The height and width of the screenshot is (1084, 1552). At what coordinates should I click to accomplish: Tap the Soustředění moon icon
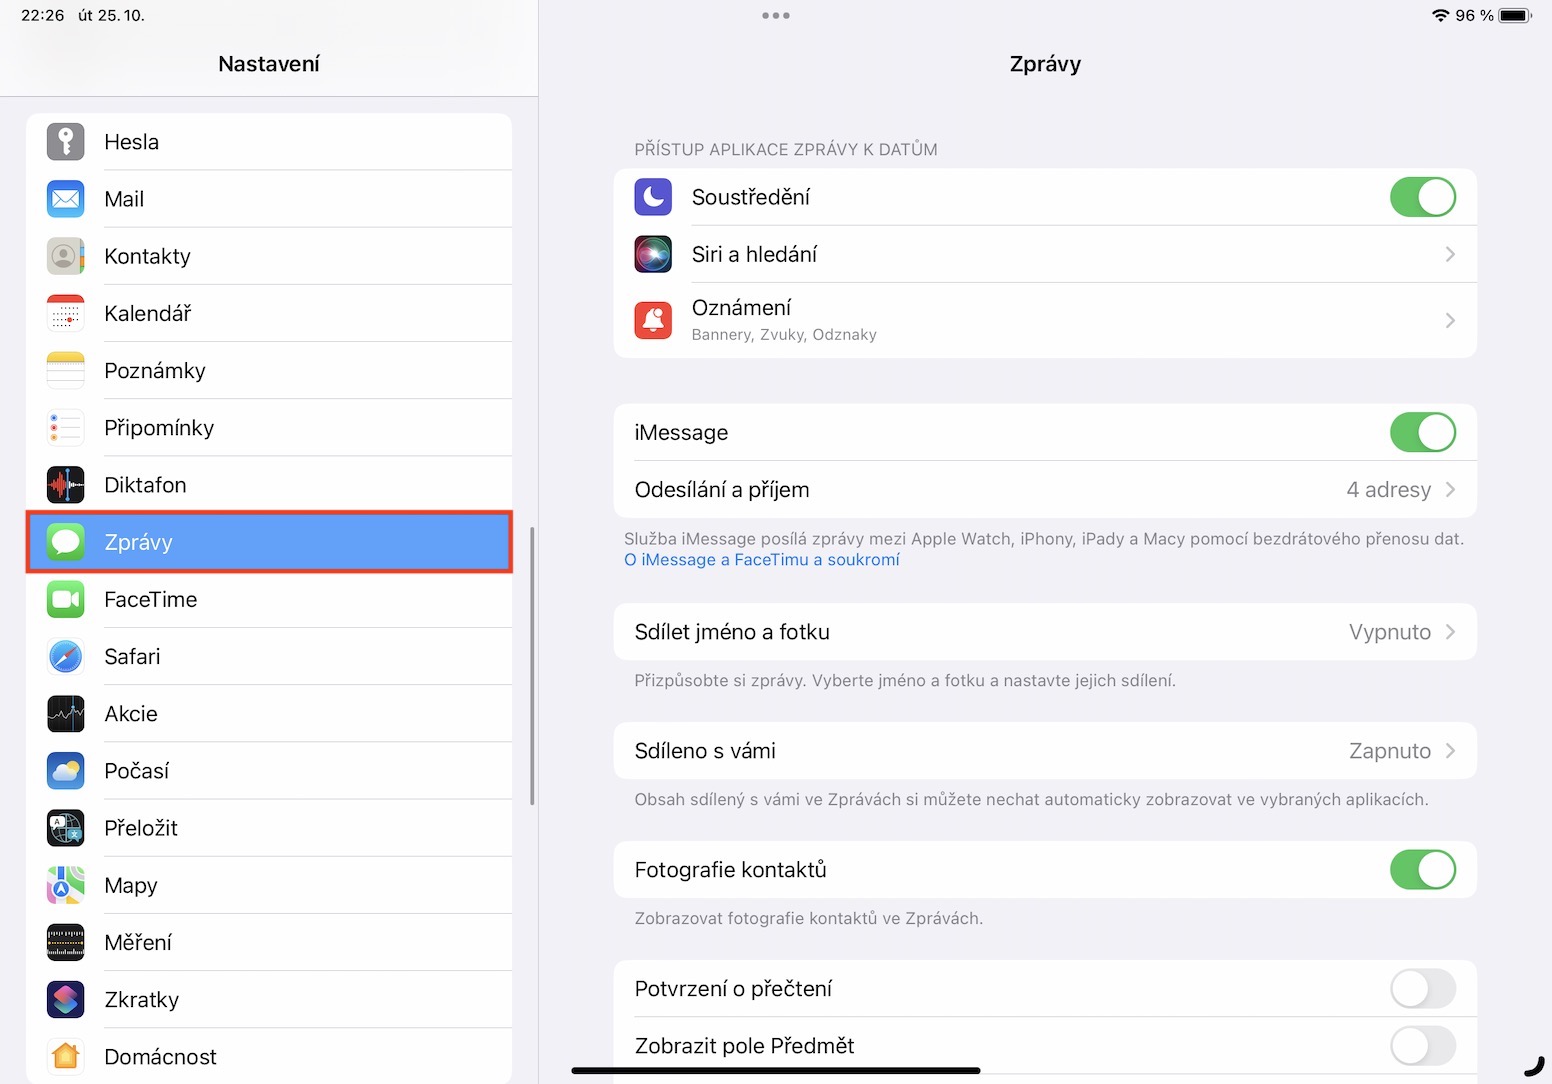tap(653, 197)
